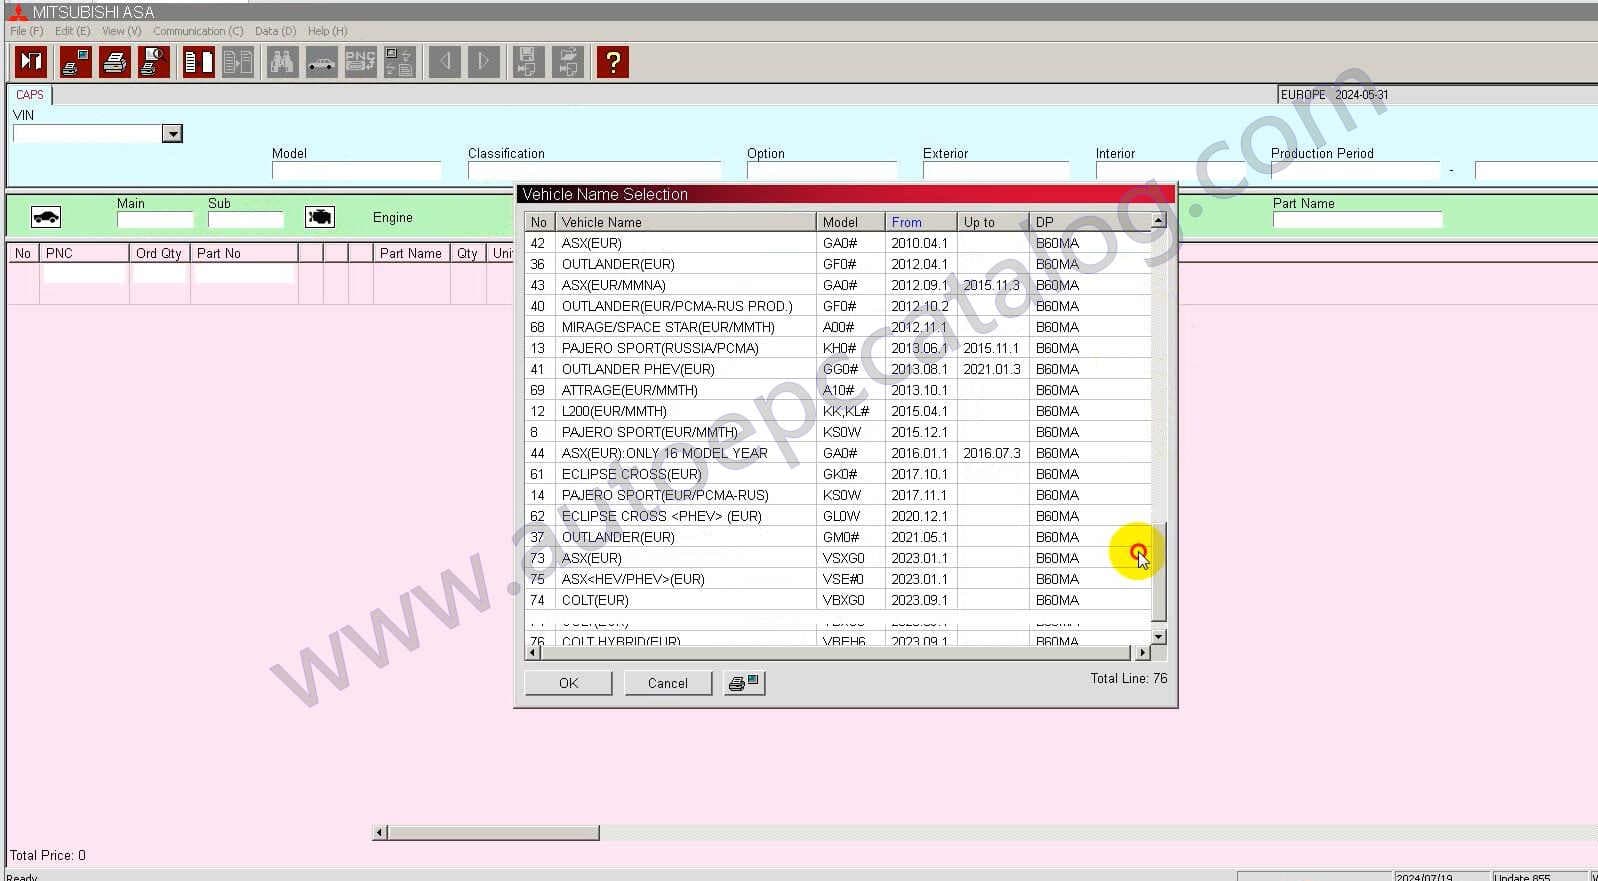
Task: Select row 42 ASX(EUR) GA0#
Action: click(x=838, y=243)
